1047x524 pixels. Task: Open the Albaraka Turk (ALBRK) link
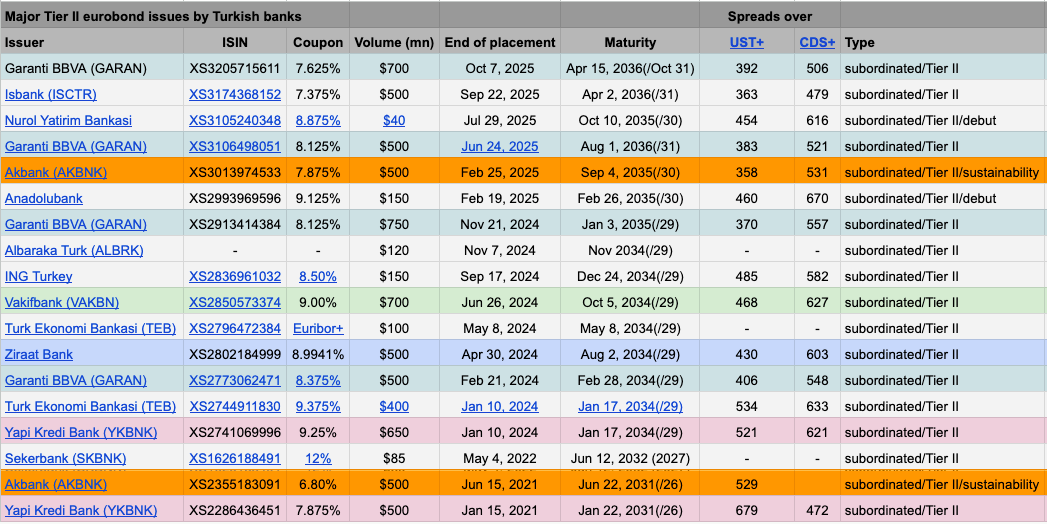coord(74,250)
